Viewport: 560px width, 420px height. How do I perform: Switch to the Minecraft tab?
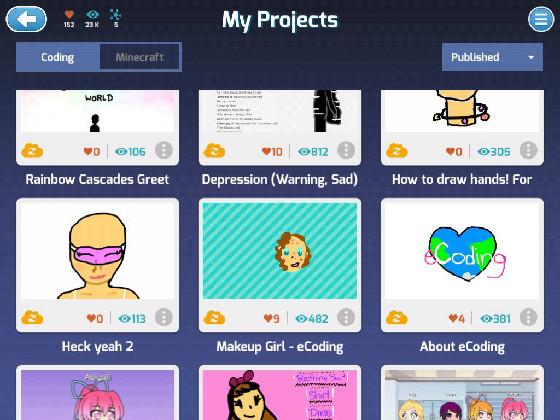pyautogui.click(x=140, y=57)
